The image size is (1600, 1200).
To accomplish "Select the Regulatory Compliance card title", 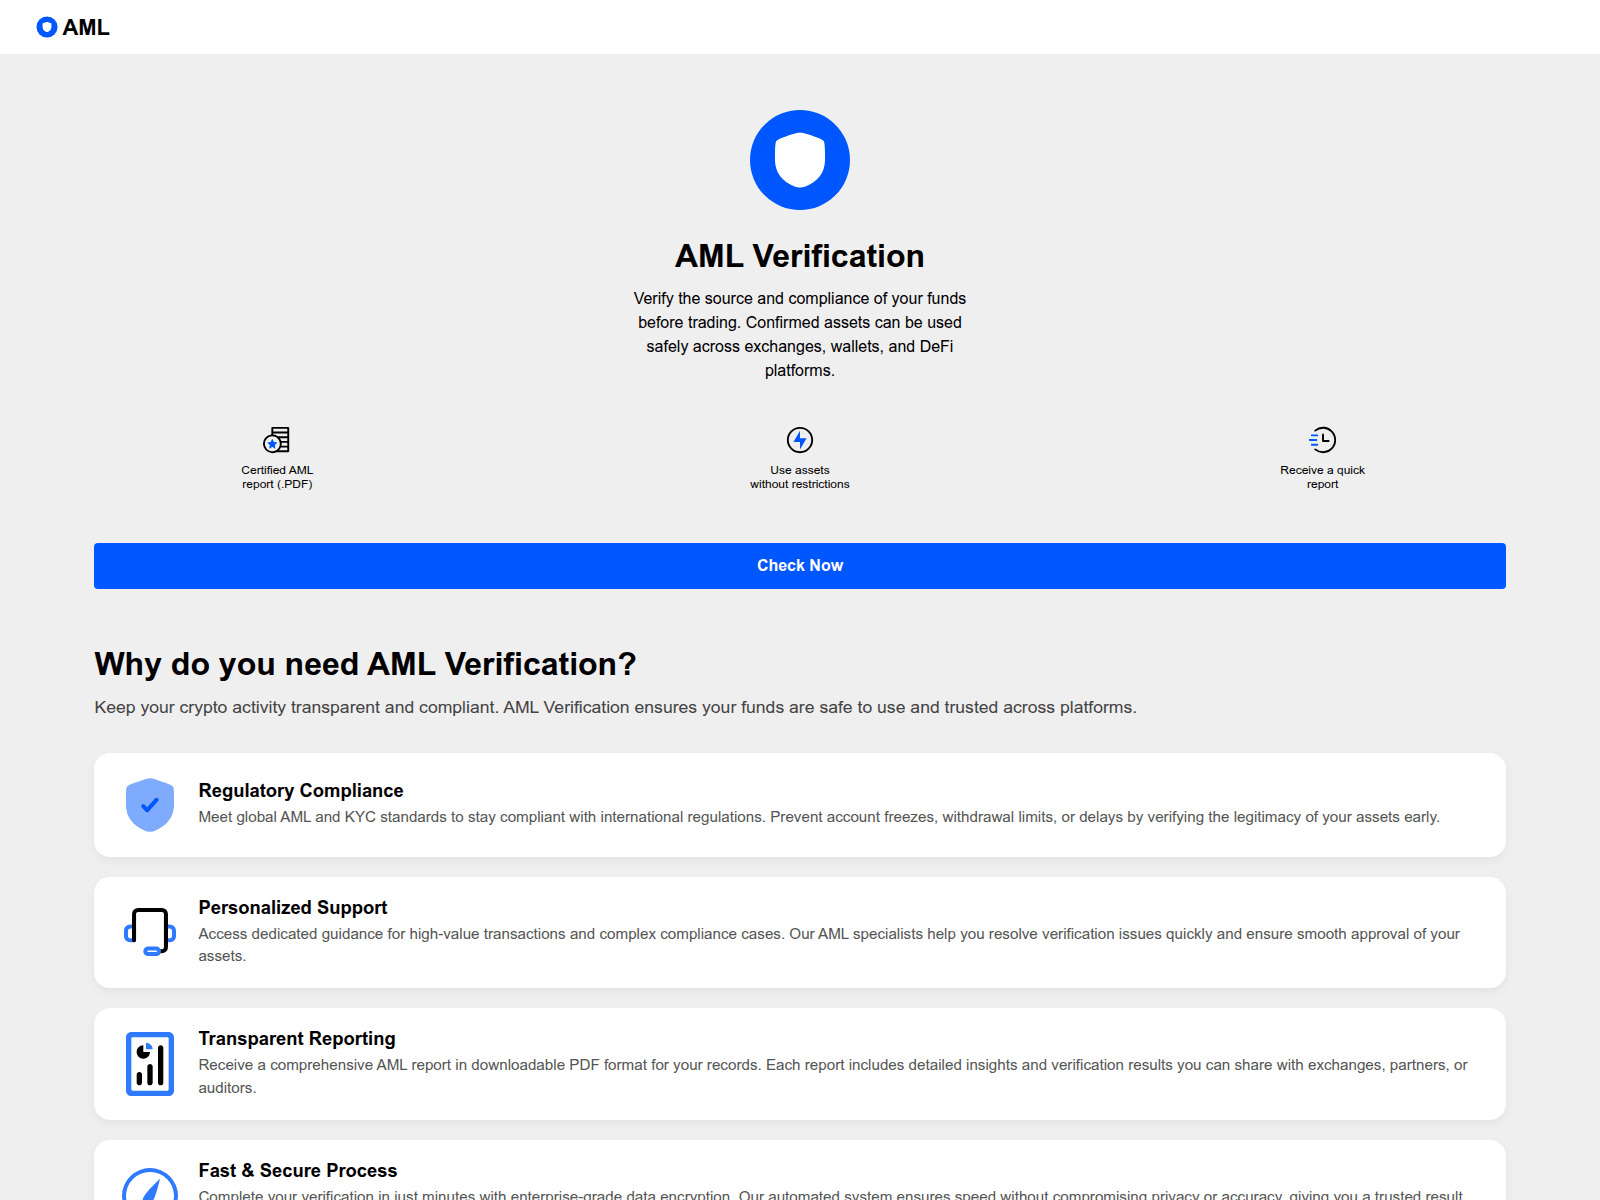I will (x=301, y=791).
